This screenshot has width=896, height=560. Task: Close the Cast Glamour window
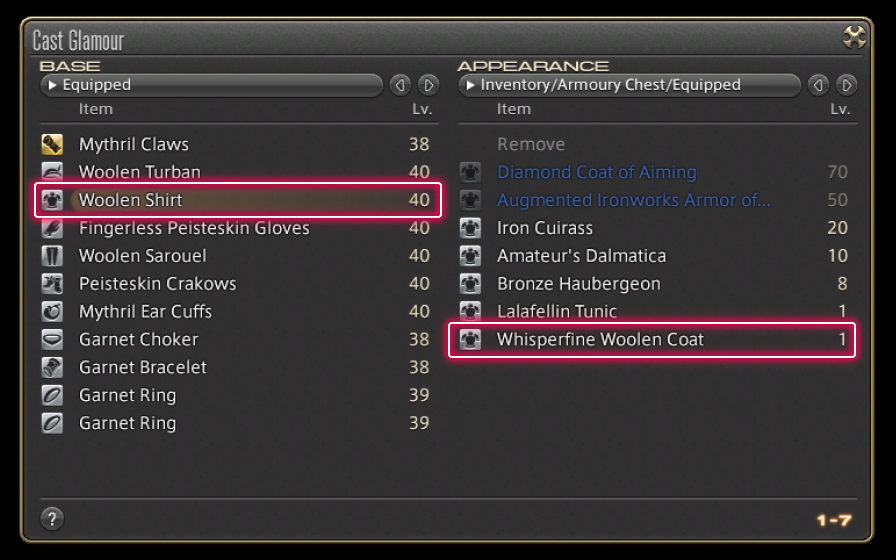pyautogui.click(x=854, y=37)
